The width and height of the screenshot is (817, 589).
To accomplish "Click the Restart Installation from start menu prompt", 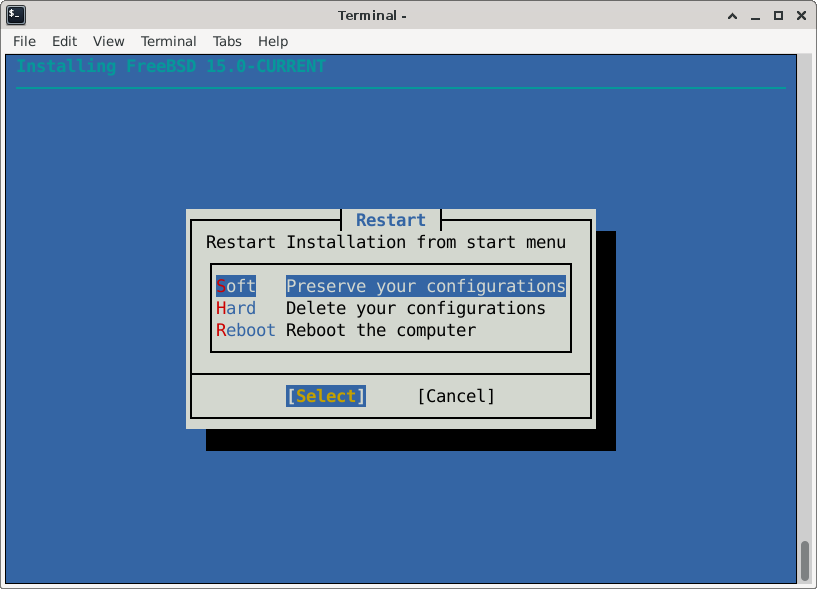I will click(385, 242).
